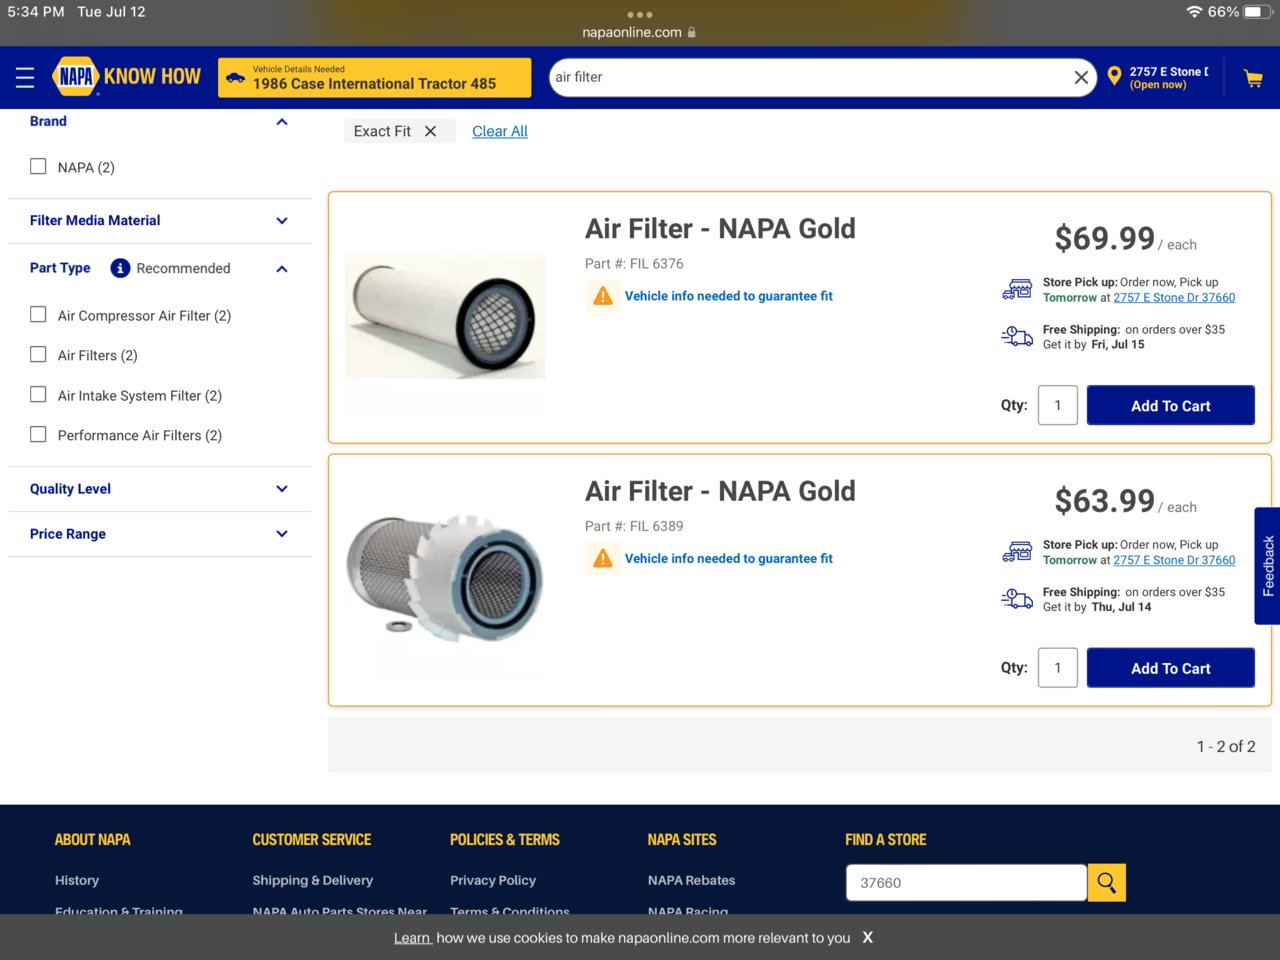Image resolution: width=1280 pixels, height=960 pixels.
Task: Tap the battery indicator
Action: coord(1258,12)
